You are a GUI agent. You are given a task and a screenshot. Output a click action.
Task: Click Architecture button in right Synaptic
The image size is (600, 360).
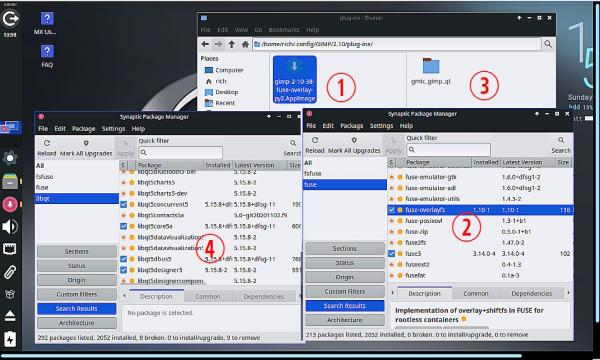(x=345, y=320)
